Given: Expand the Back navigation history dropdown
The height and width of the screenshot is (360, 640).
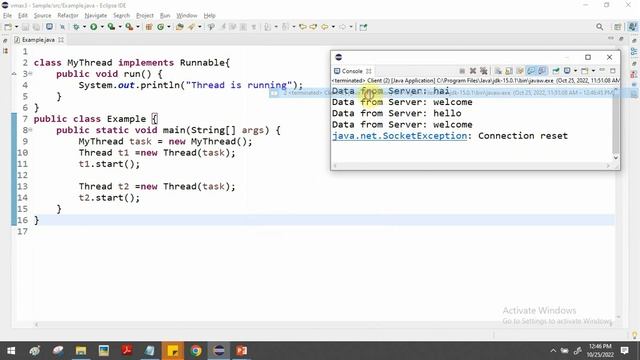Looking at the screenshot, I should click(x=333, y=27).
